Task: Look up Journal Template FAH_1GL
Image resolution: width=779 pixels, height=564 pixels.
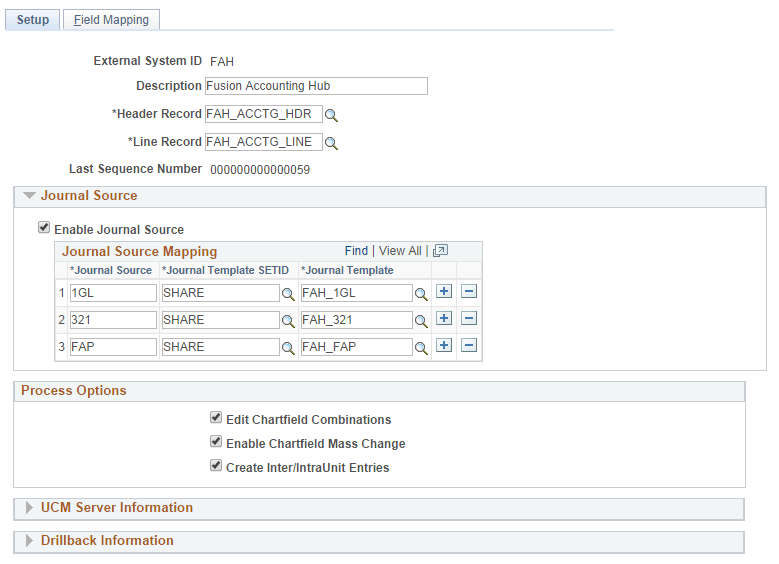Action: (421, 294)
